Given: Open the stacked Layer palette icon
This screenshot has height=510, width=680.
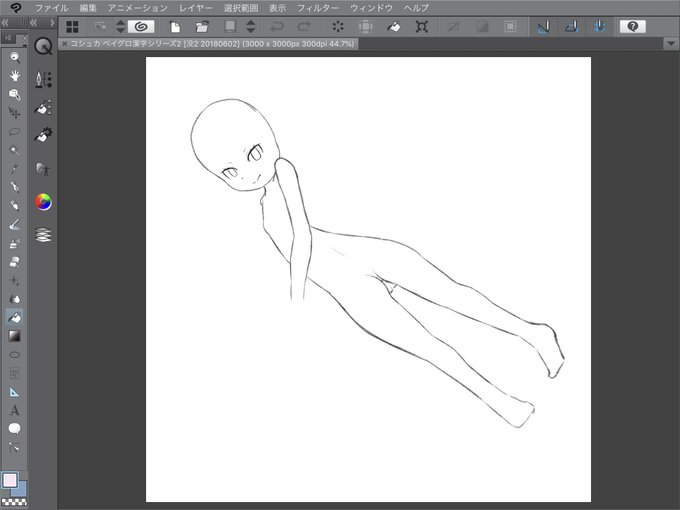Looking at the screenshot, I should [43, 235].
